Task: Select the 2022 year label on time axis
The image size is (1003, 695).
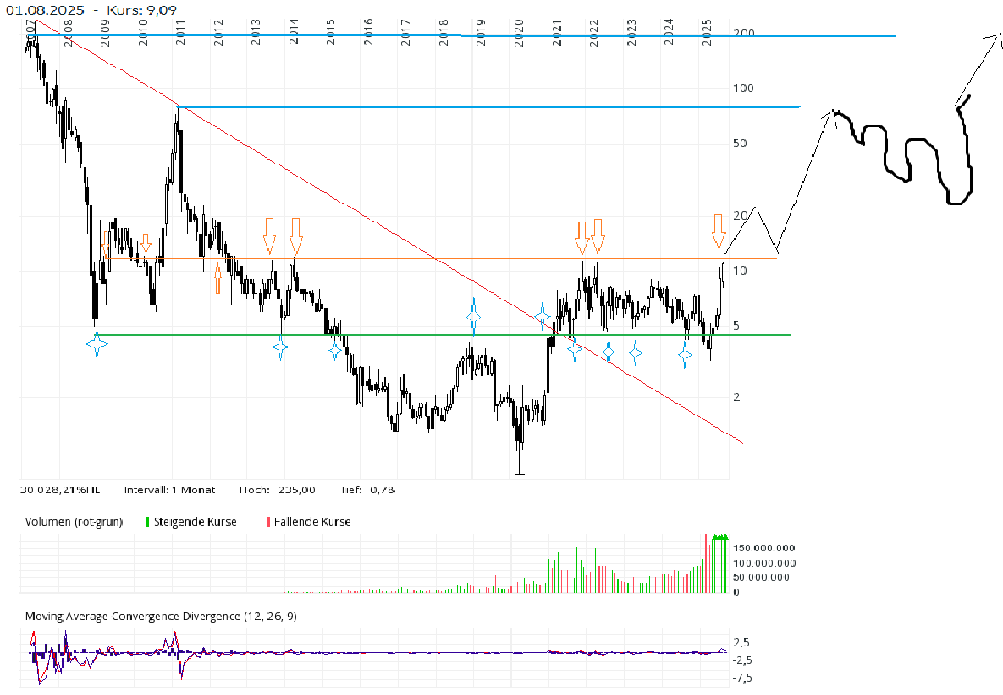Action: point(594,32)
